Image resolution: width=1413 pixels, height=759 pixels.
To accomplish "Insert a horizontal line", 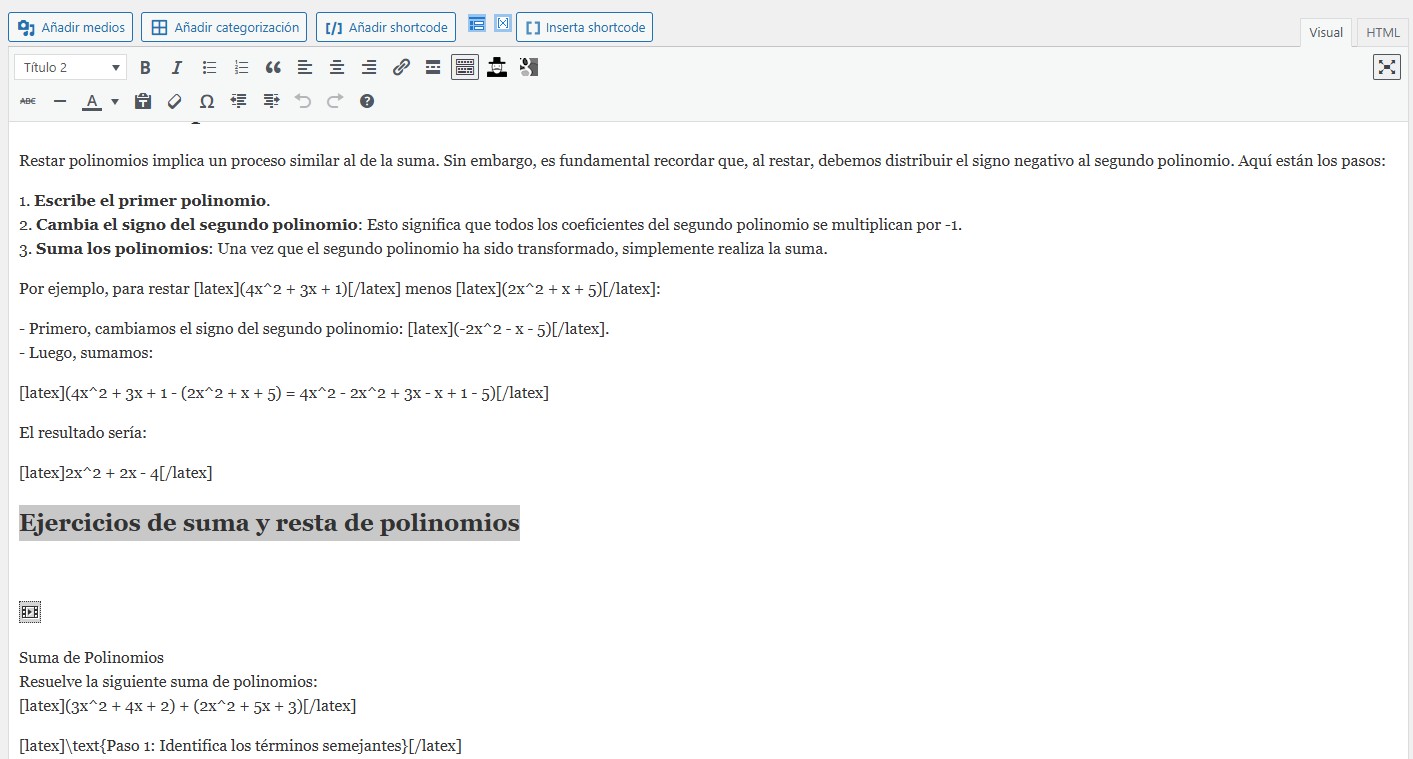I will click(x=60, y=101).
